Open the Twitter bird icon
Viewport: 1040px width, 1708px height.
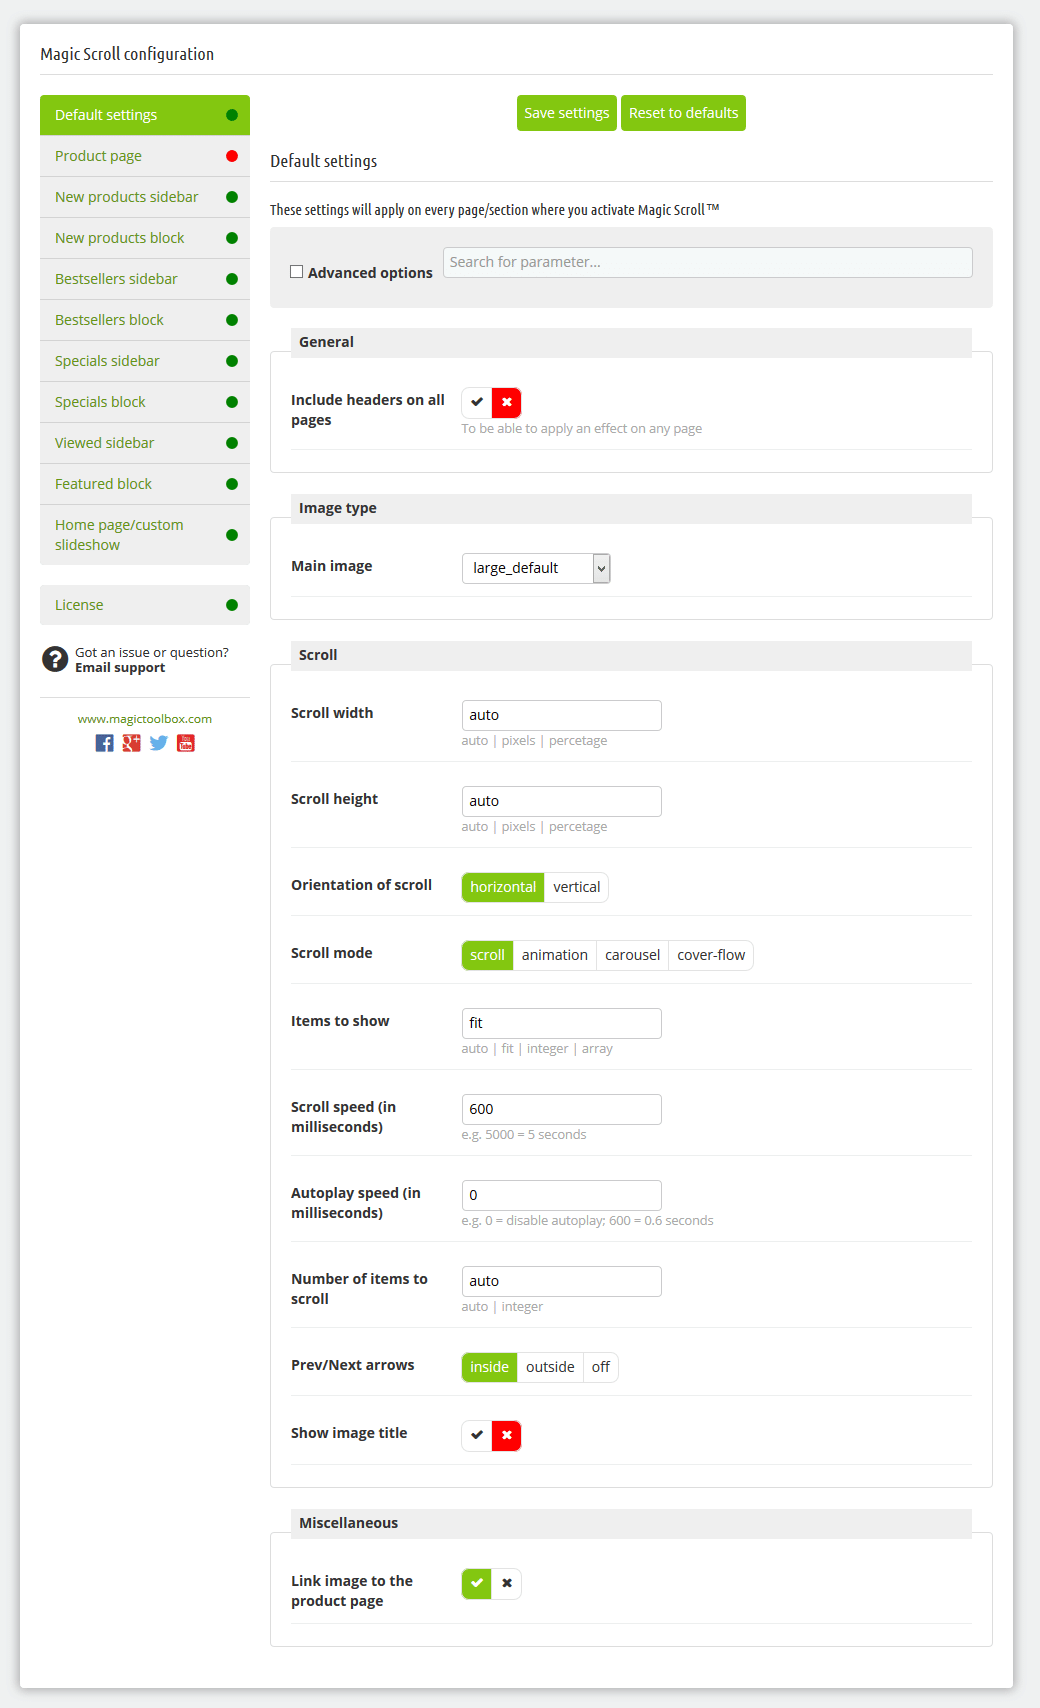point(158,743)
